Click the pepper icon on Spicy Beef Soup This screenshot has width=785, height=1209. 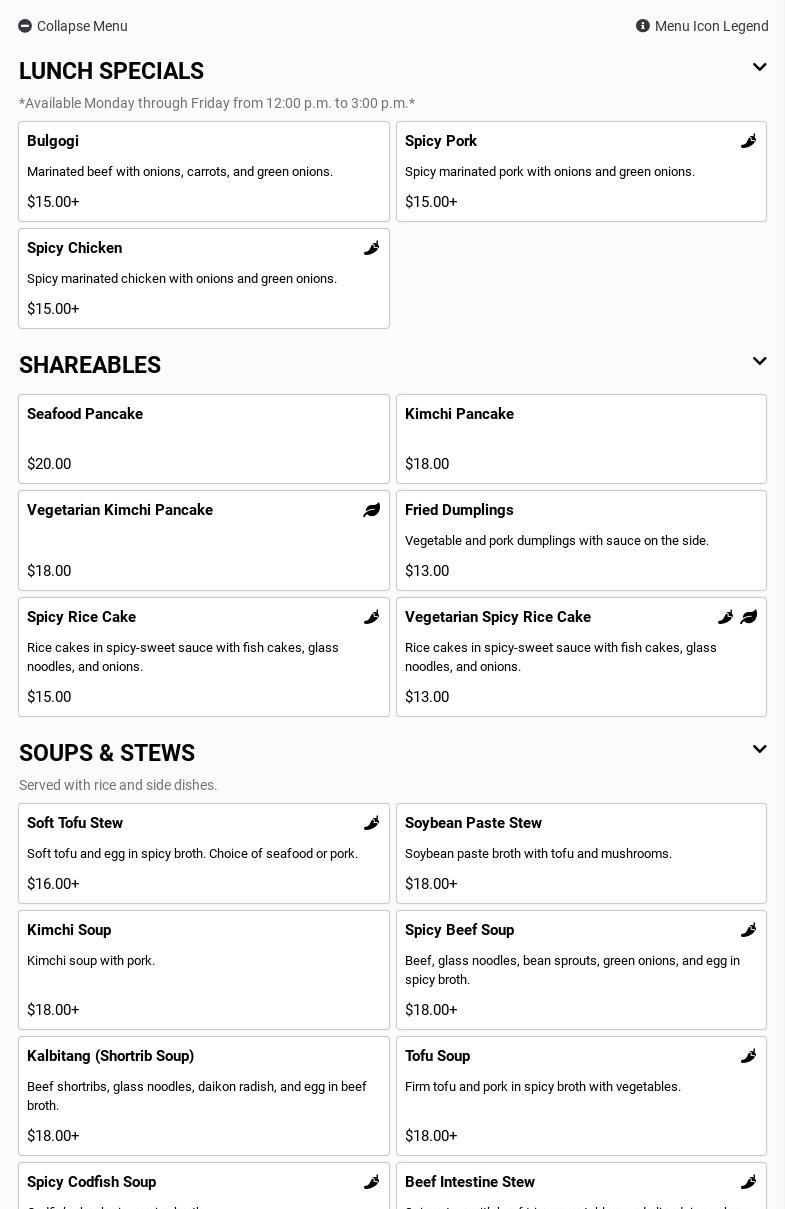coord(748,930)
